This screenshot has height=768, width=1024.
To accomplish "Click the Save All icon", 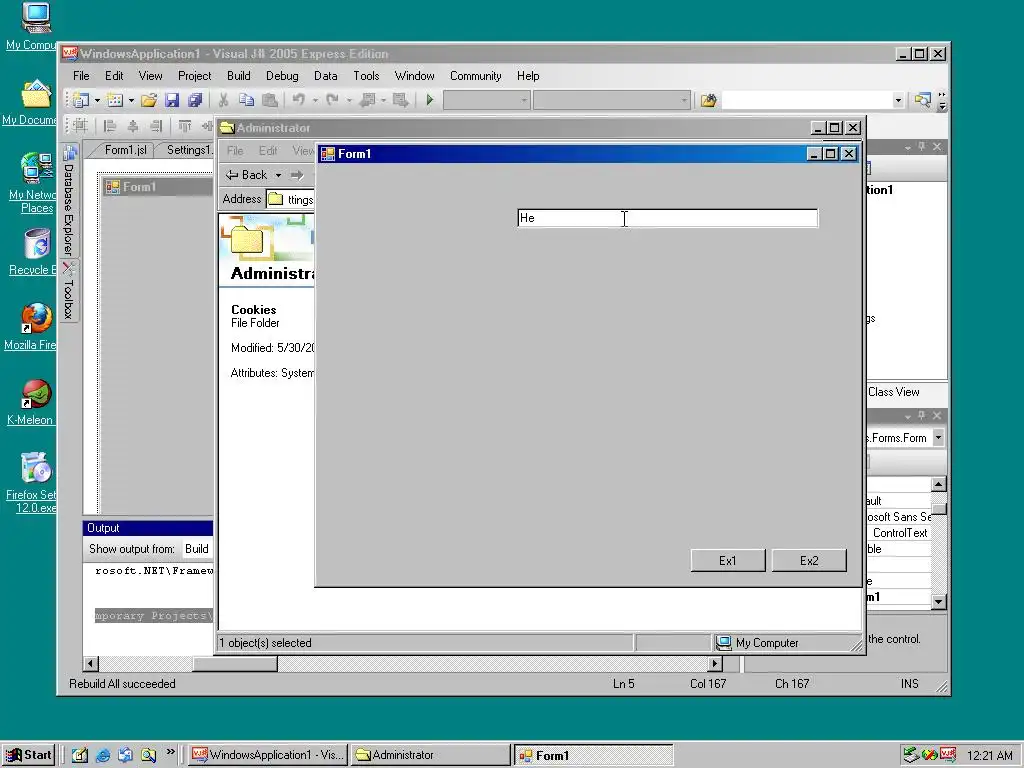I will click(x=195, y=100).
